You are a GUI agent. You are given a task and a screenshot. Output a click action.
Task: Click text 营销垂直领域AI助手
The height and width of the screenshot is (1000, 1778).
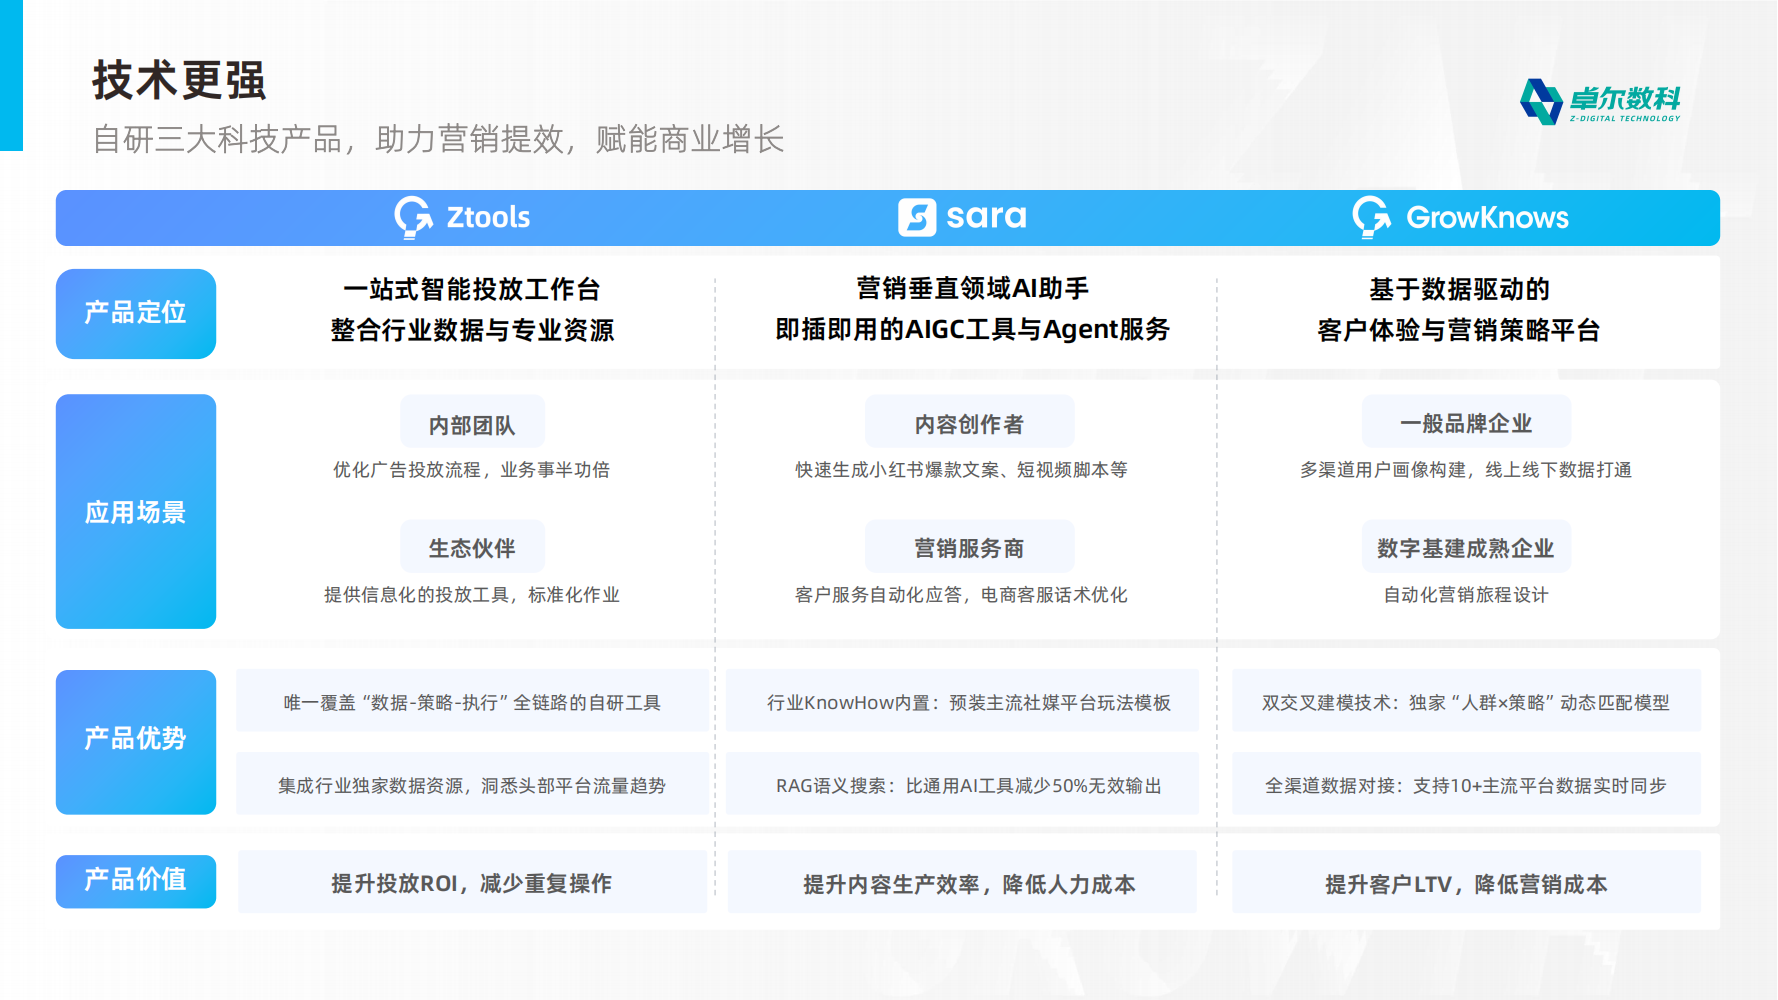[972, 288]
